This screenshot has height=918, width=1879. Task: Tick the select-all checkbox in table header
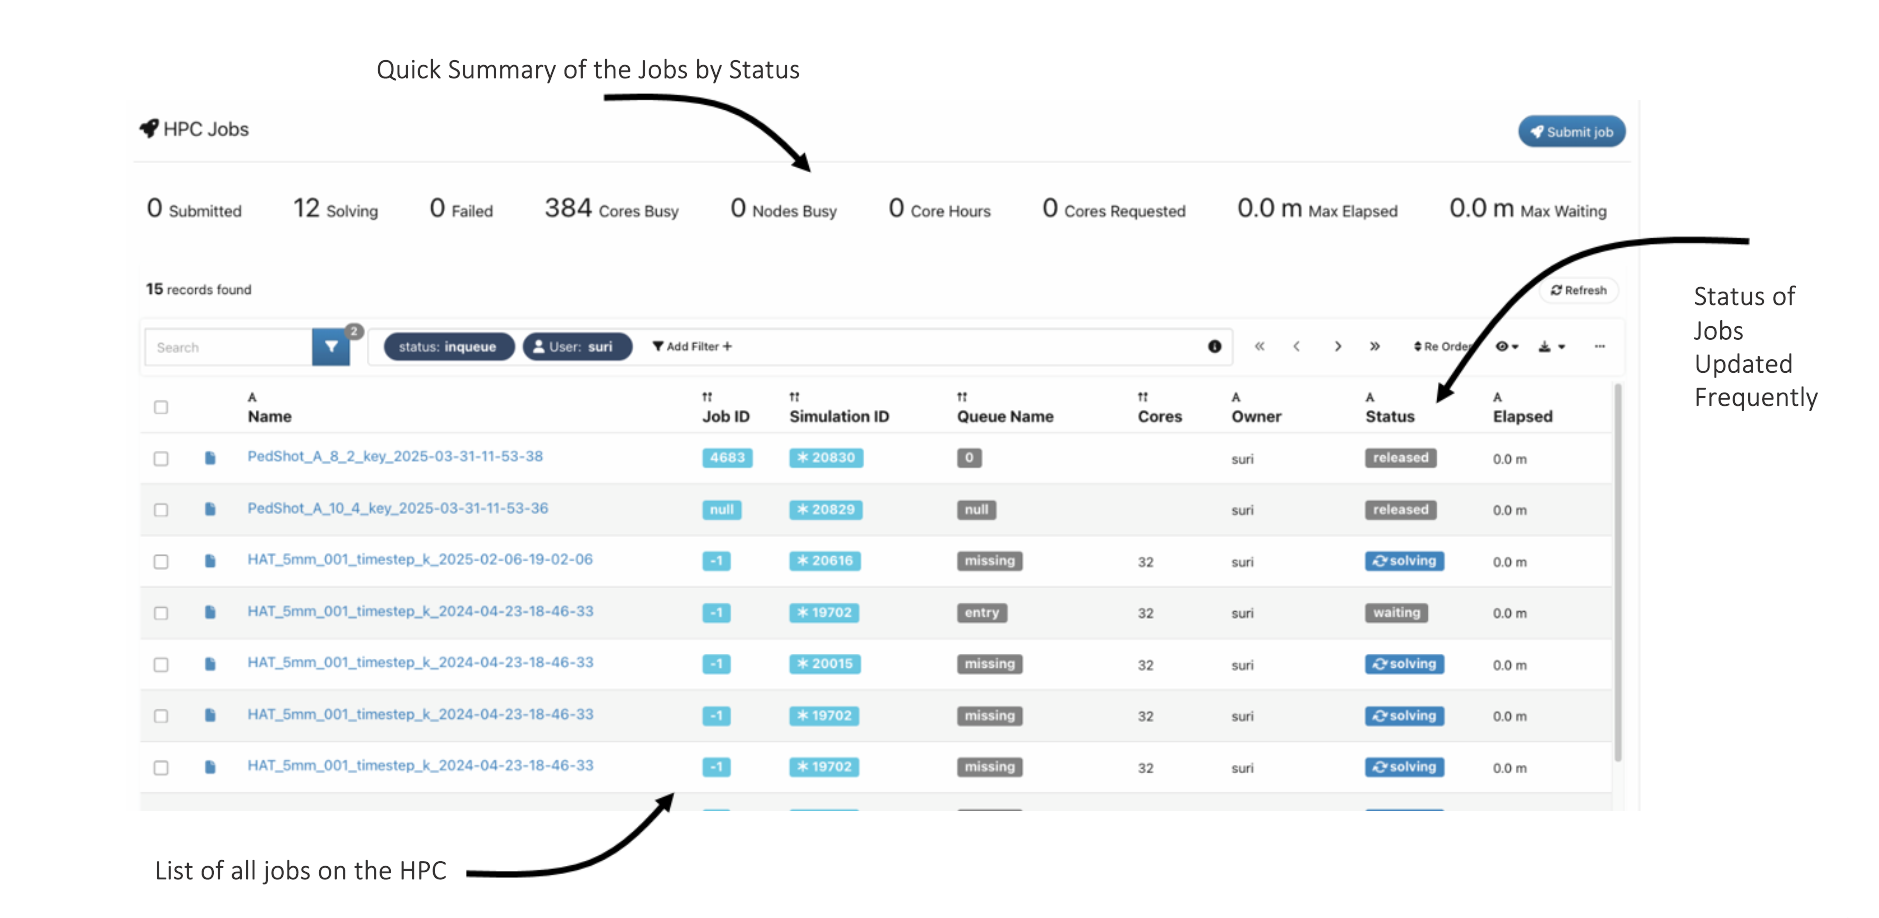pyautogui.click(x=161, y=407)
